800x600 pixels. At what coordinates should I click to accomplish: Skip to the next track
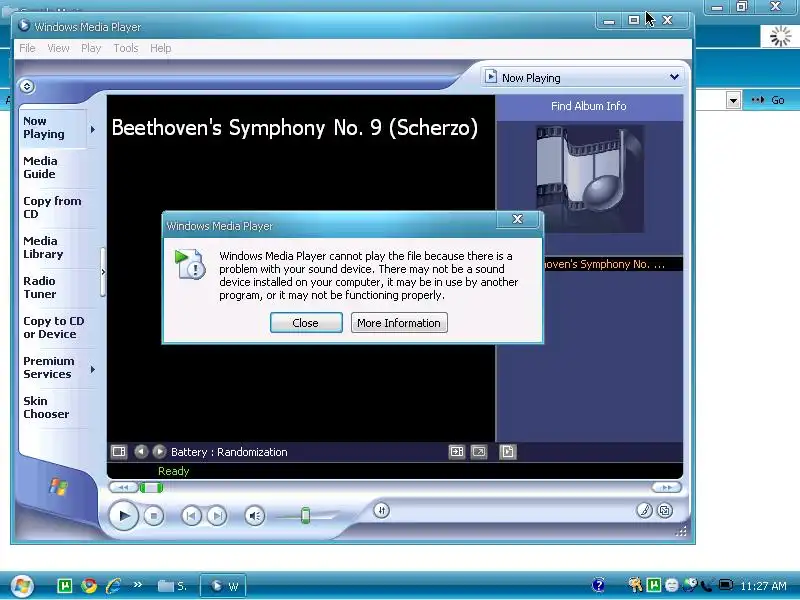pos(217,516)
